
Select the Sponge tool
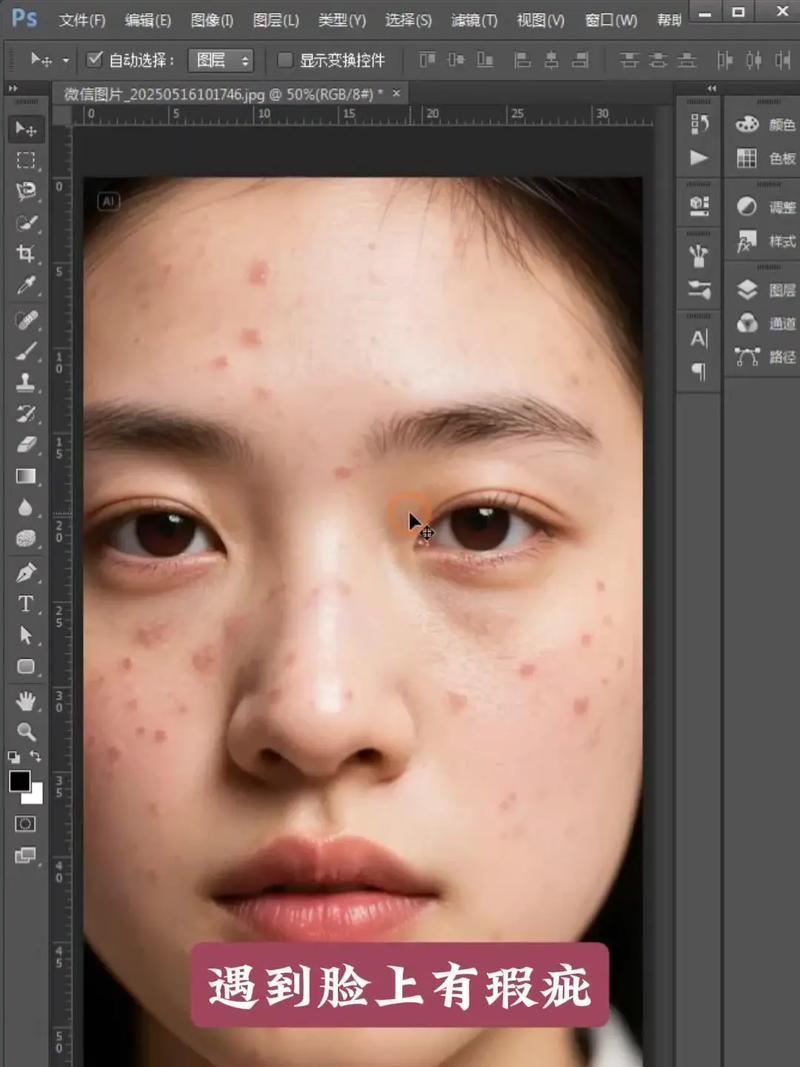(x=26, y=539)
